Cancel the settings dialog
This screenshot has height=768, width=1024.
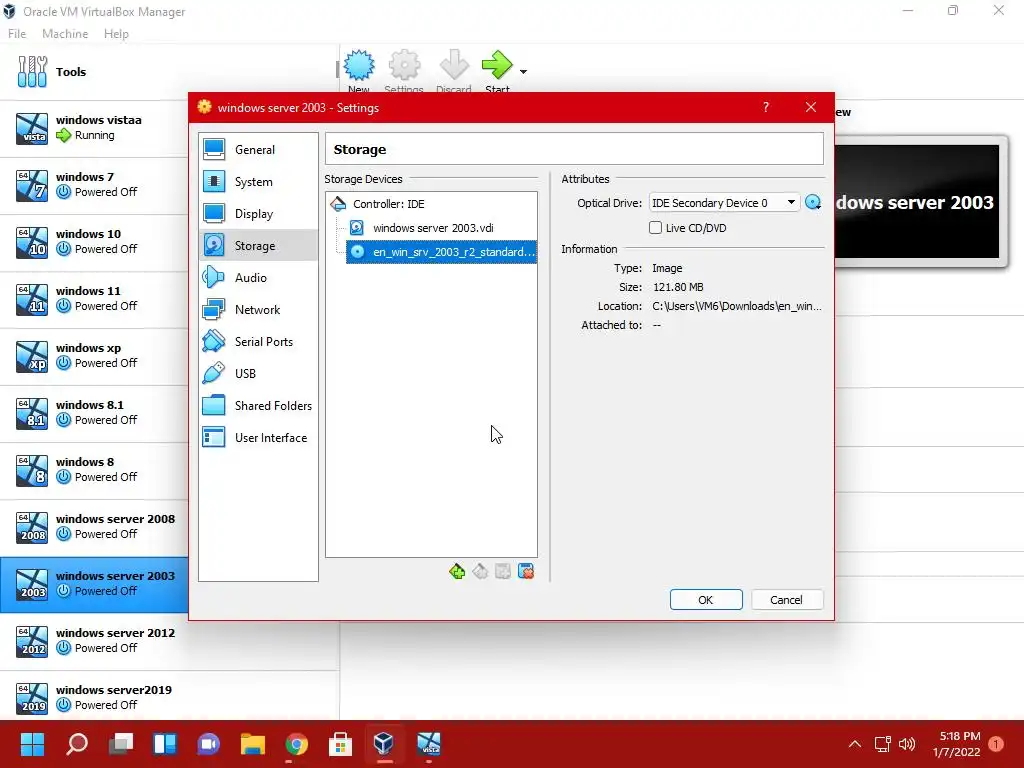(786, 600)
